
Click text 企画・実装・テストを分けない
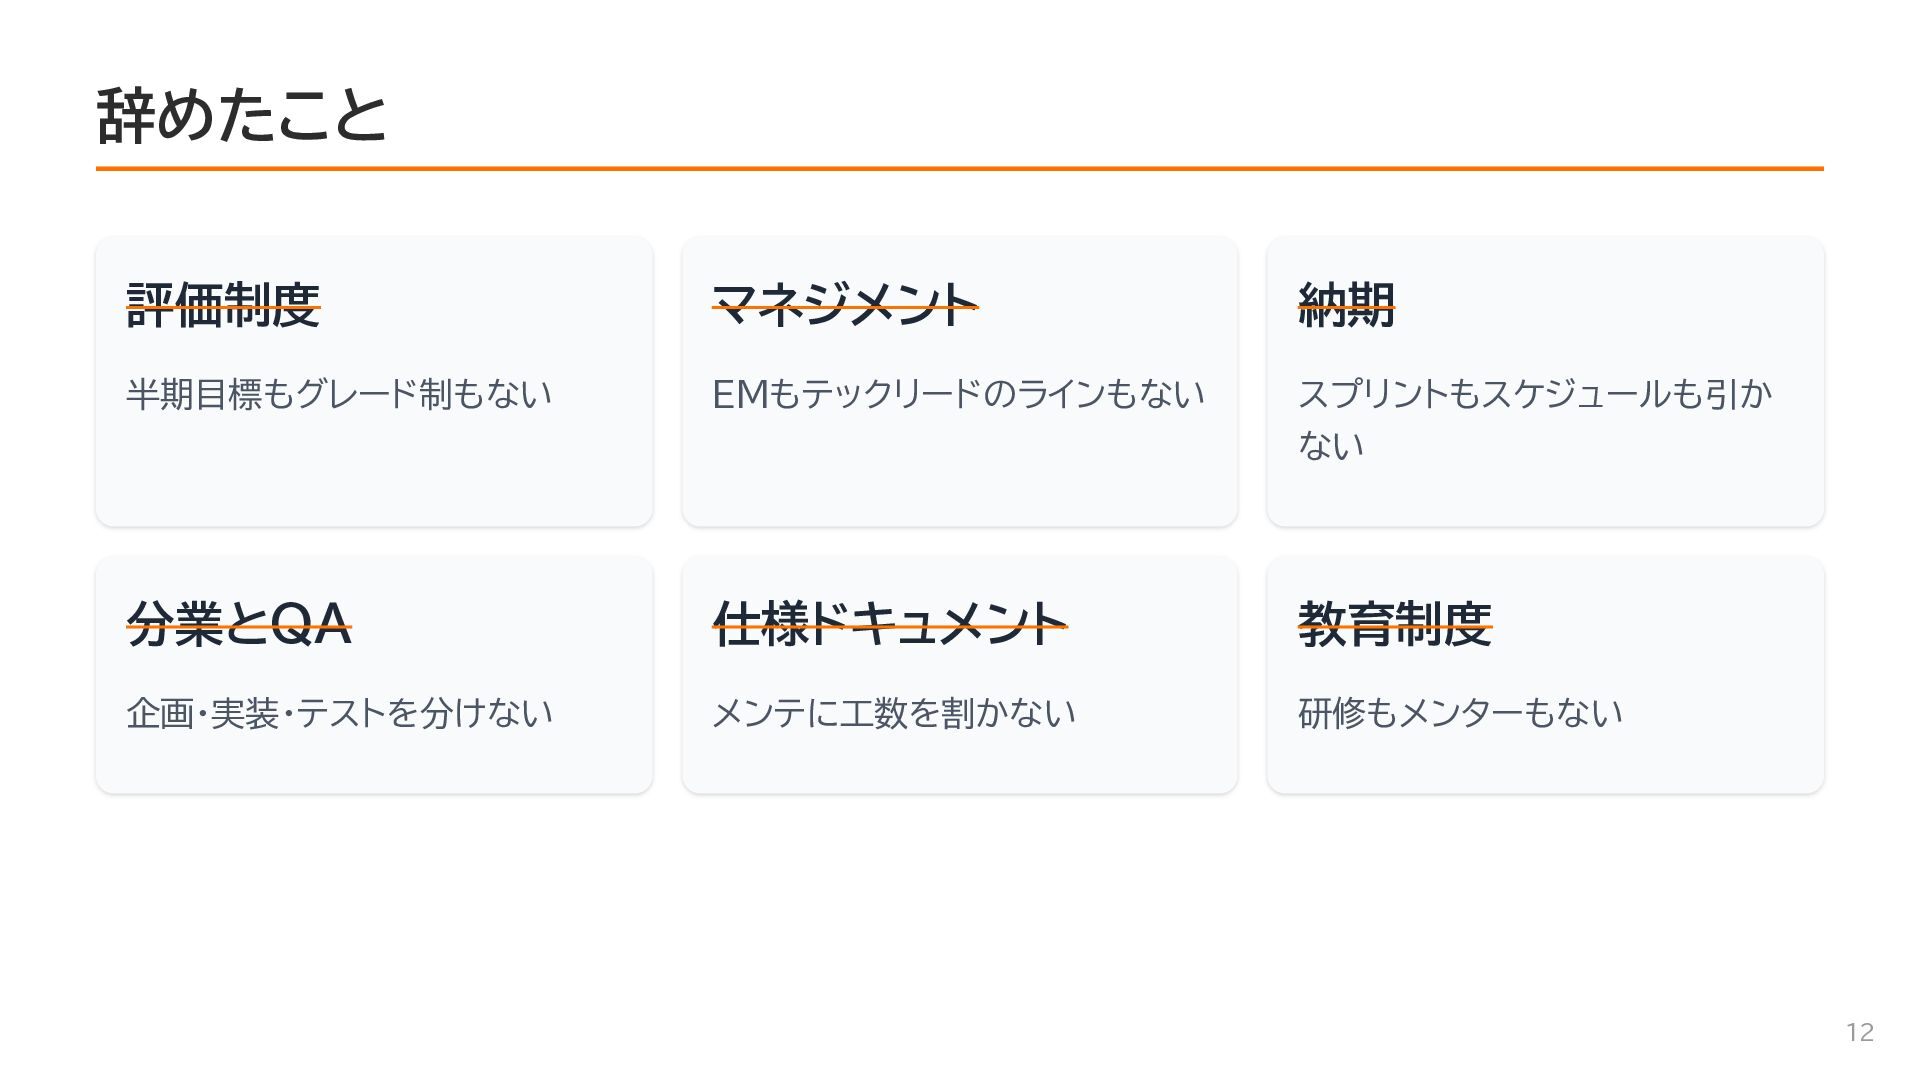point(339,713)
